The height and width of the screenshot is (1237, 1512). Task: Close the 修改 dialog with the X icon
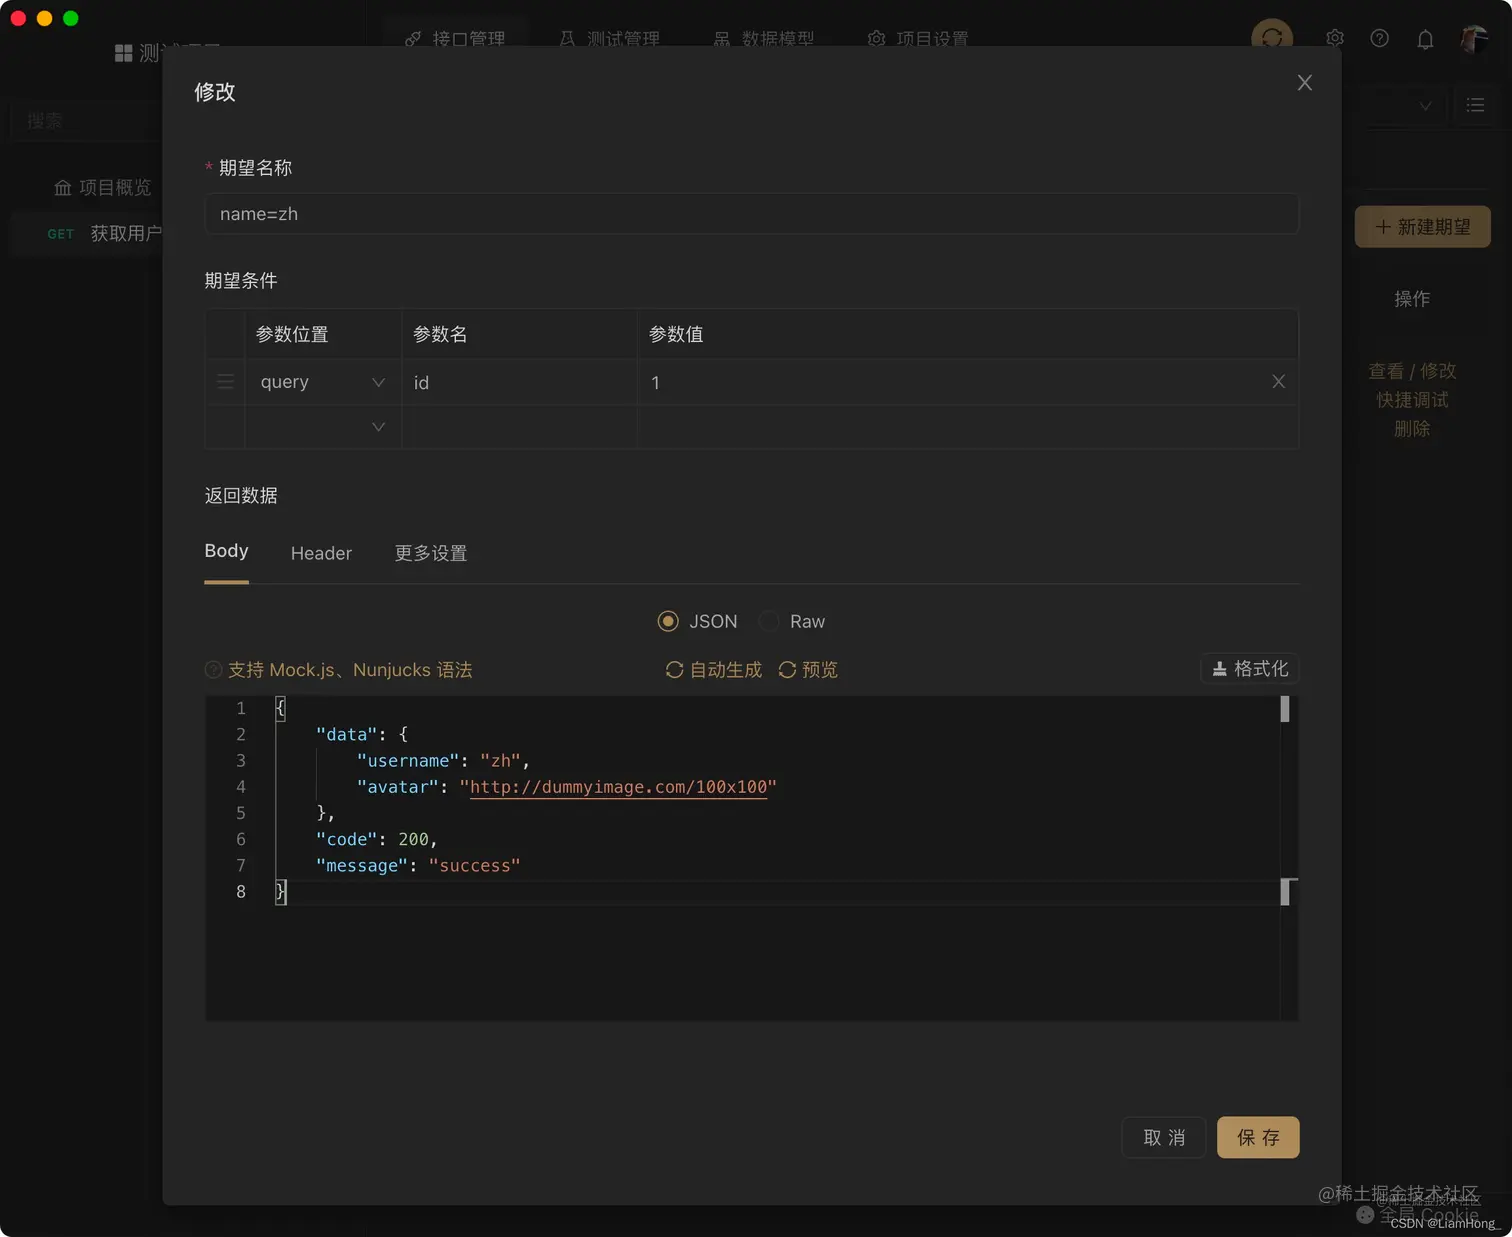click(1304, 83)
